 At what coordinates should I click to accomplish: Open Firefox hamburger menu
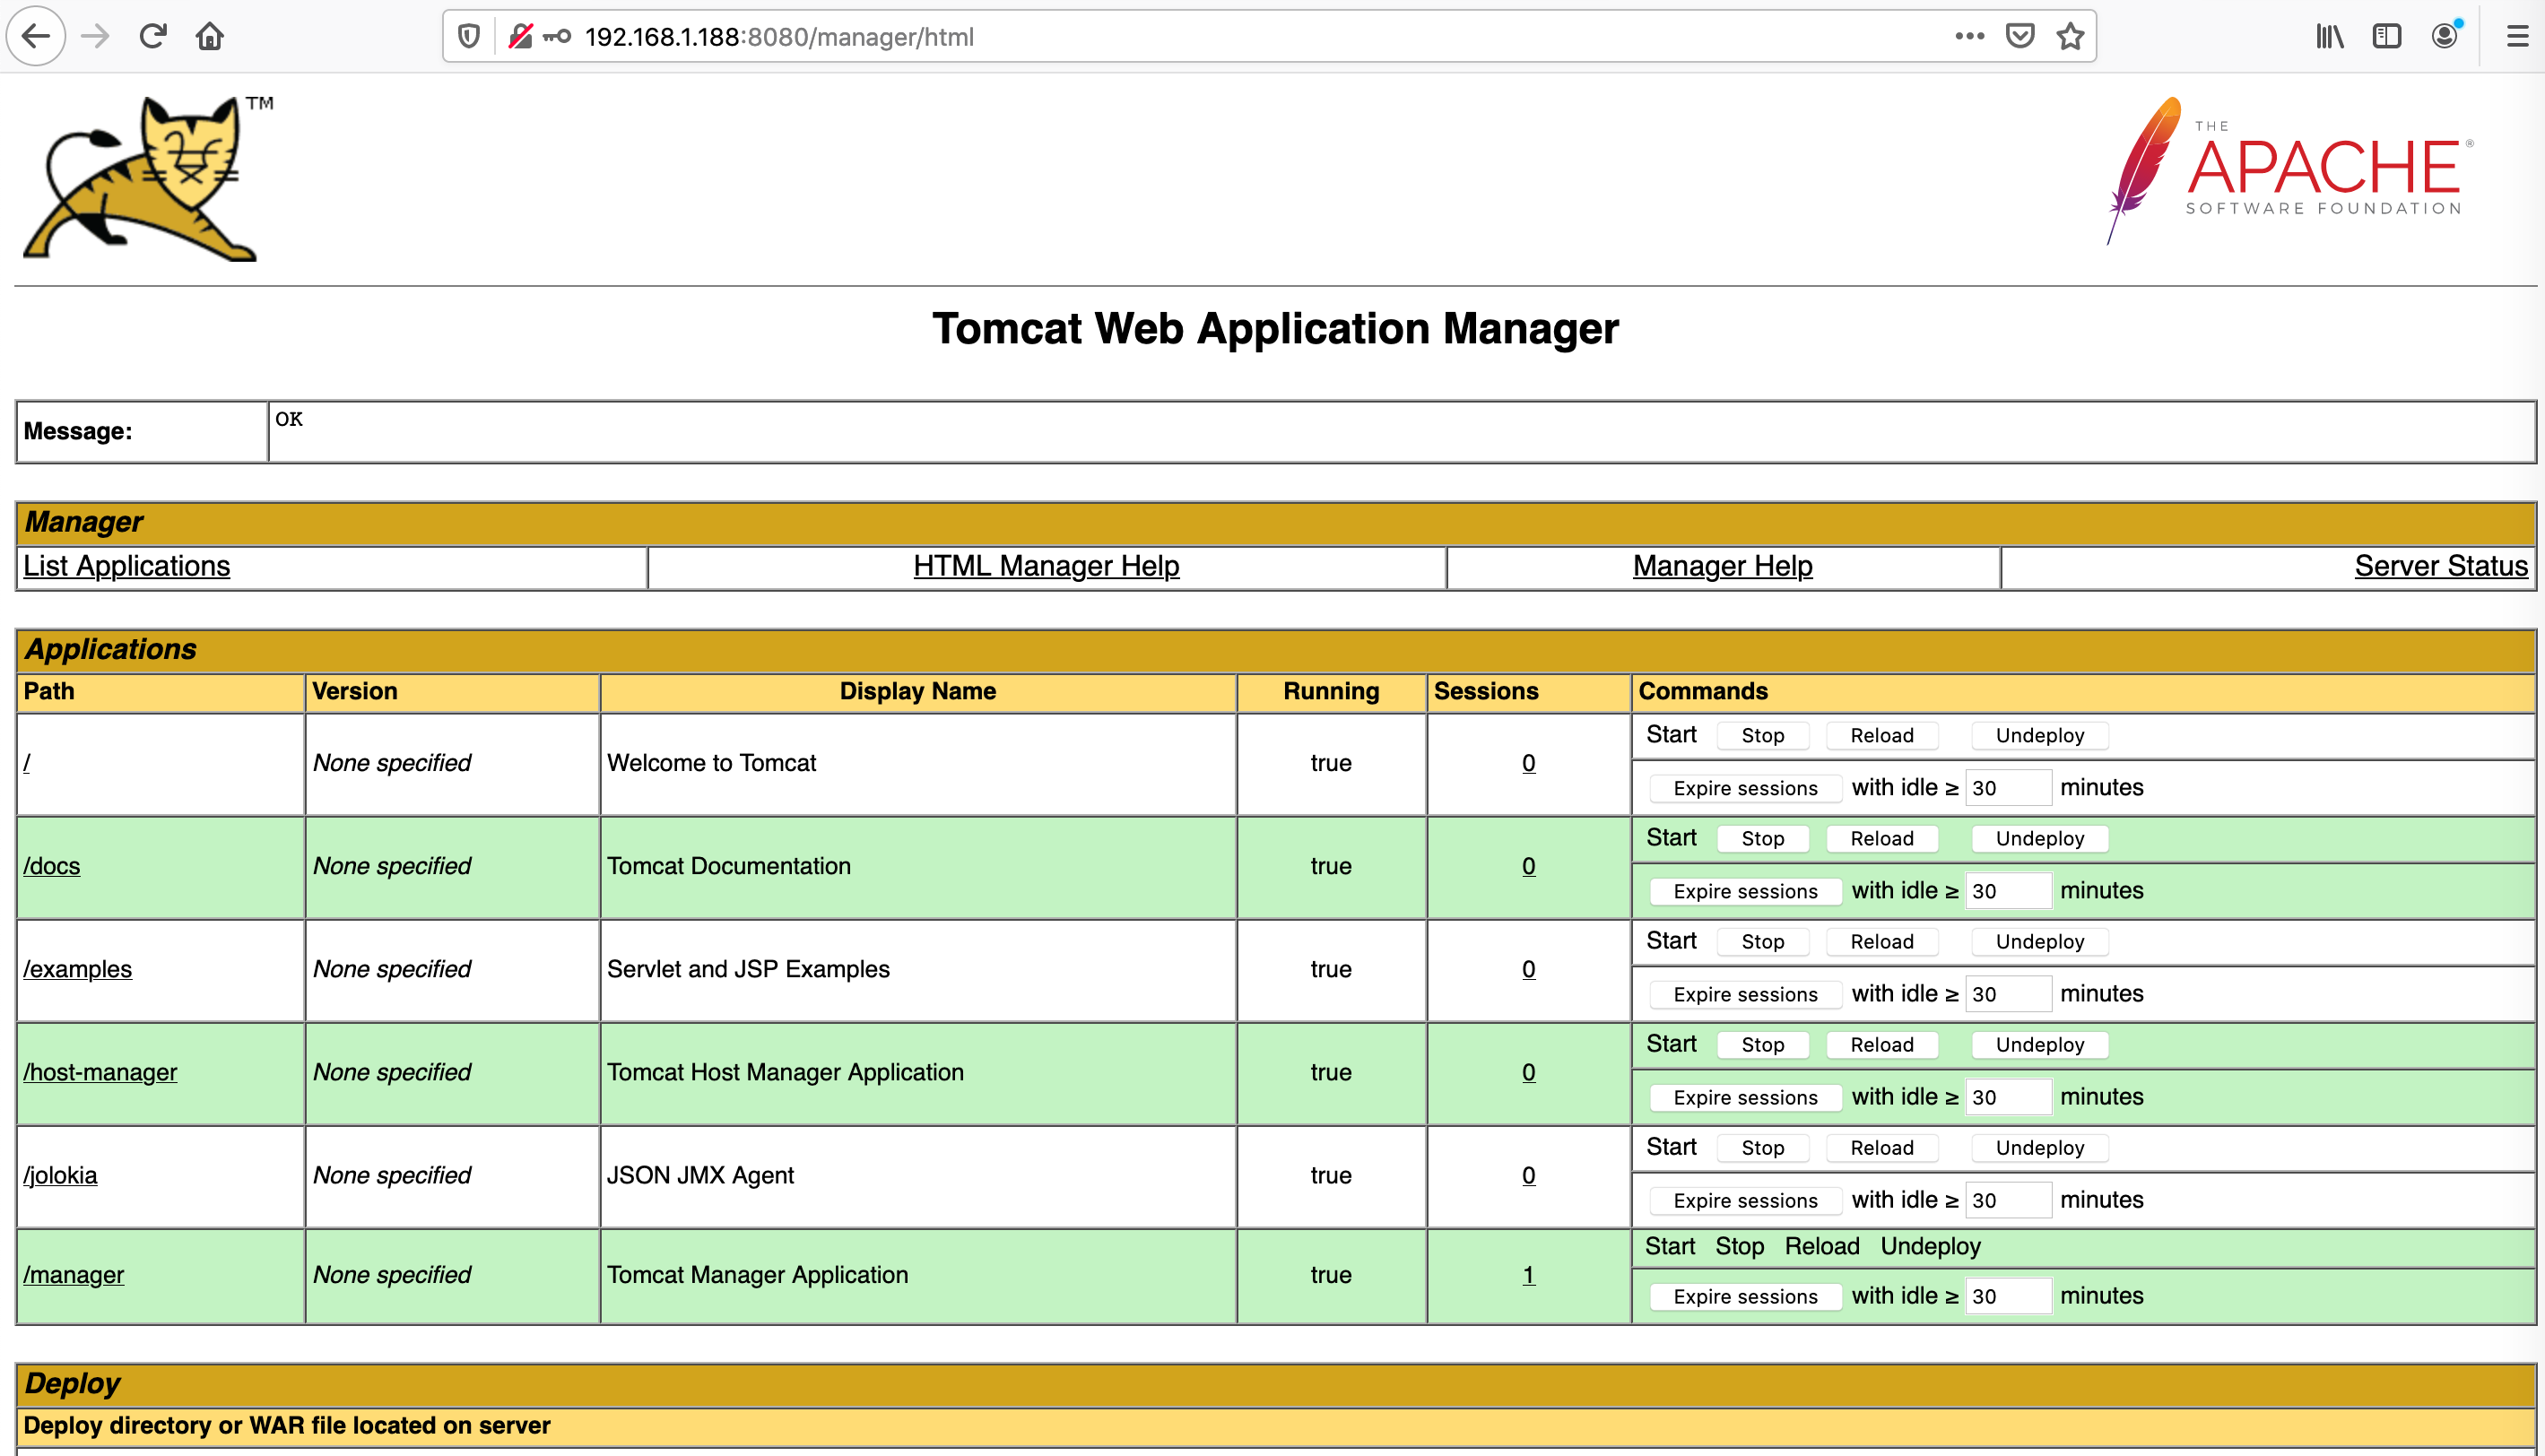(2517, 37)
